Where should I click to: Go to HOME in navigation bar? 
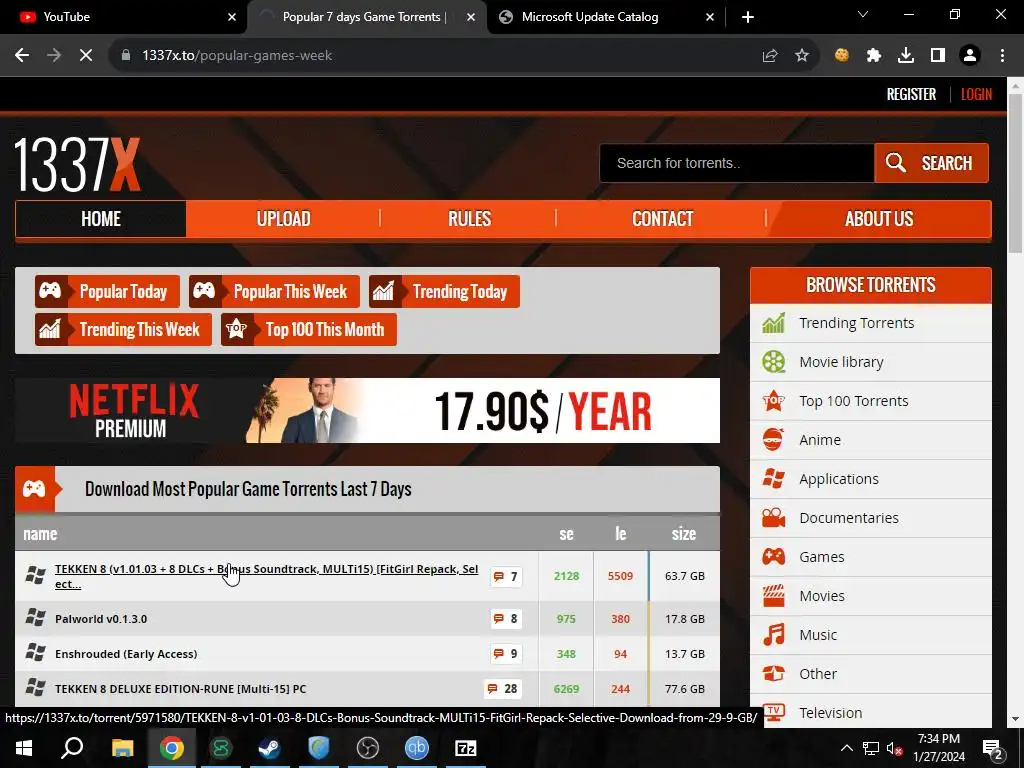point(101,219)
